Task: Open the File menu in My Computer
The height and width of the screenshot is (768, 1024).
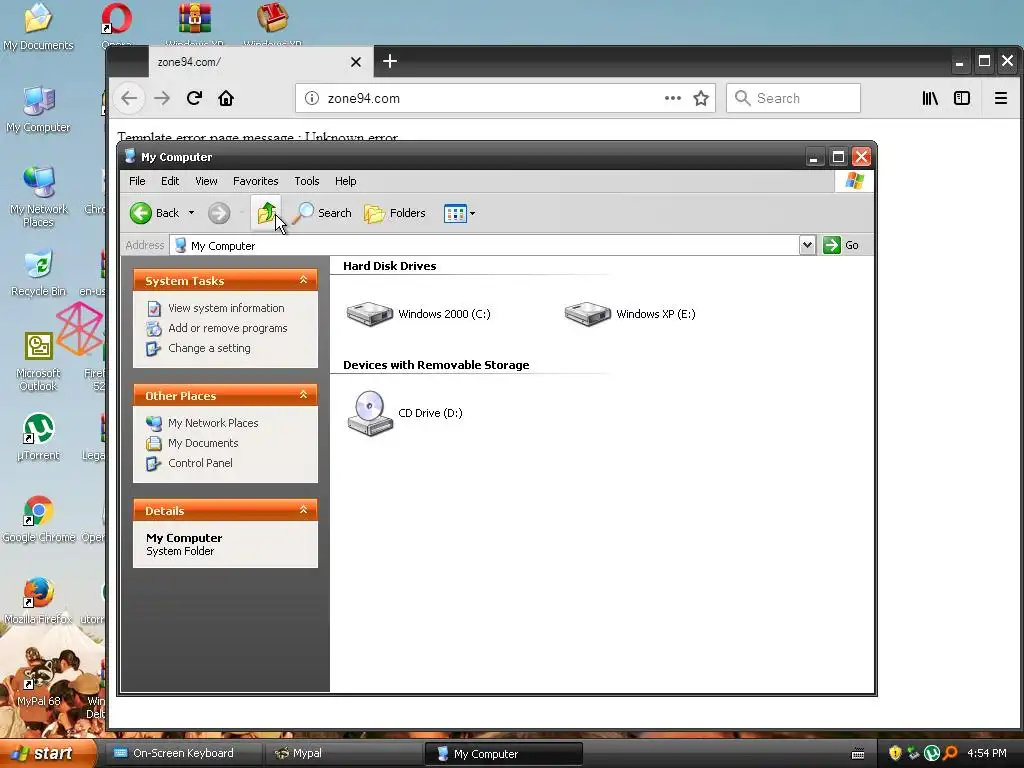Action: 137,181
